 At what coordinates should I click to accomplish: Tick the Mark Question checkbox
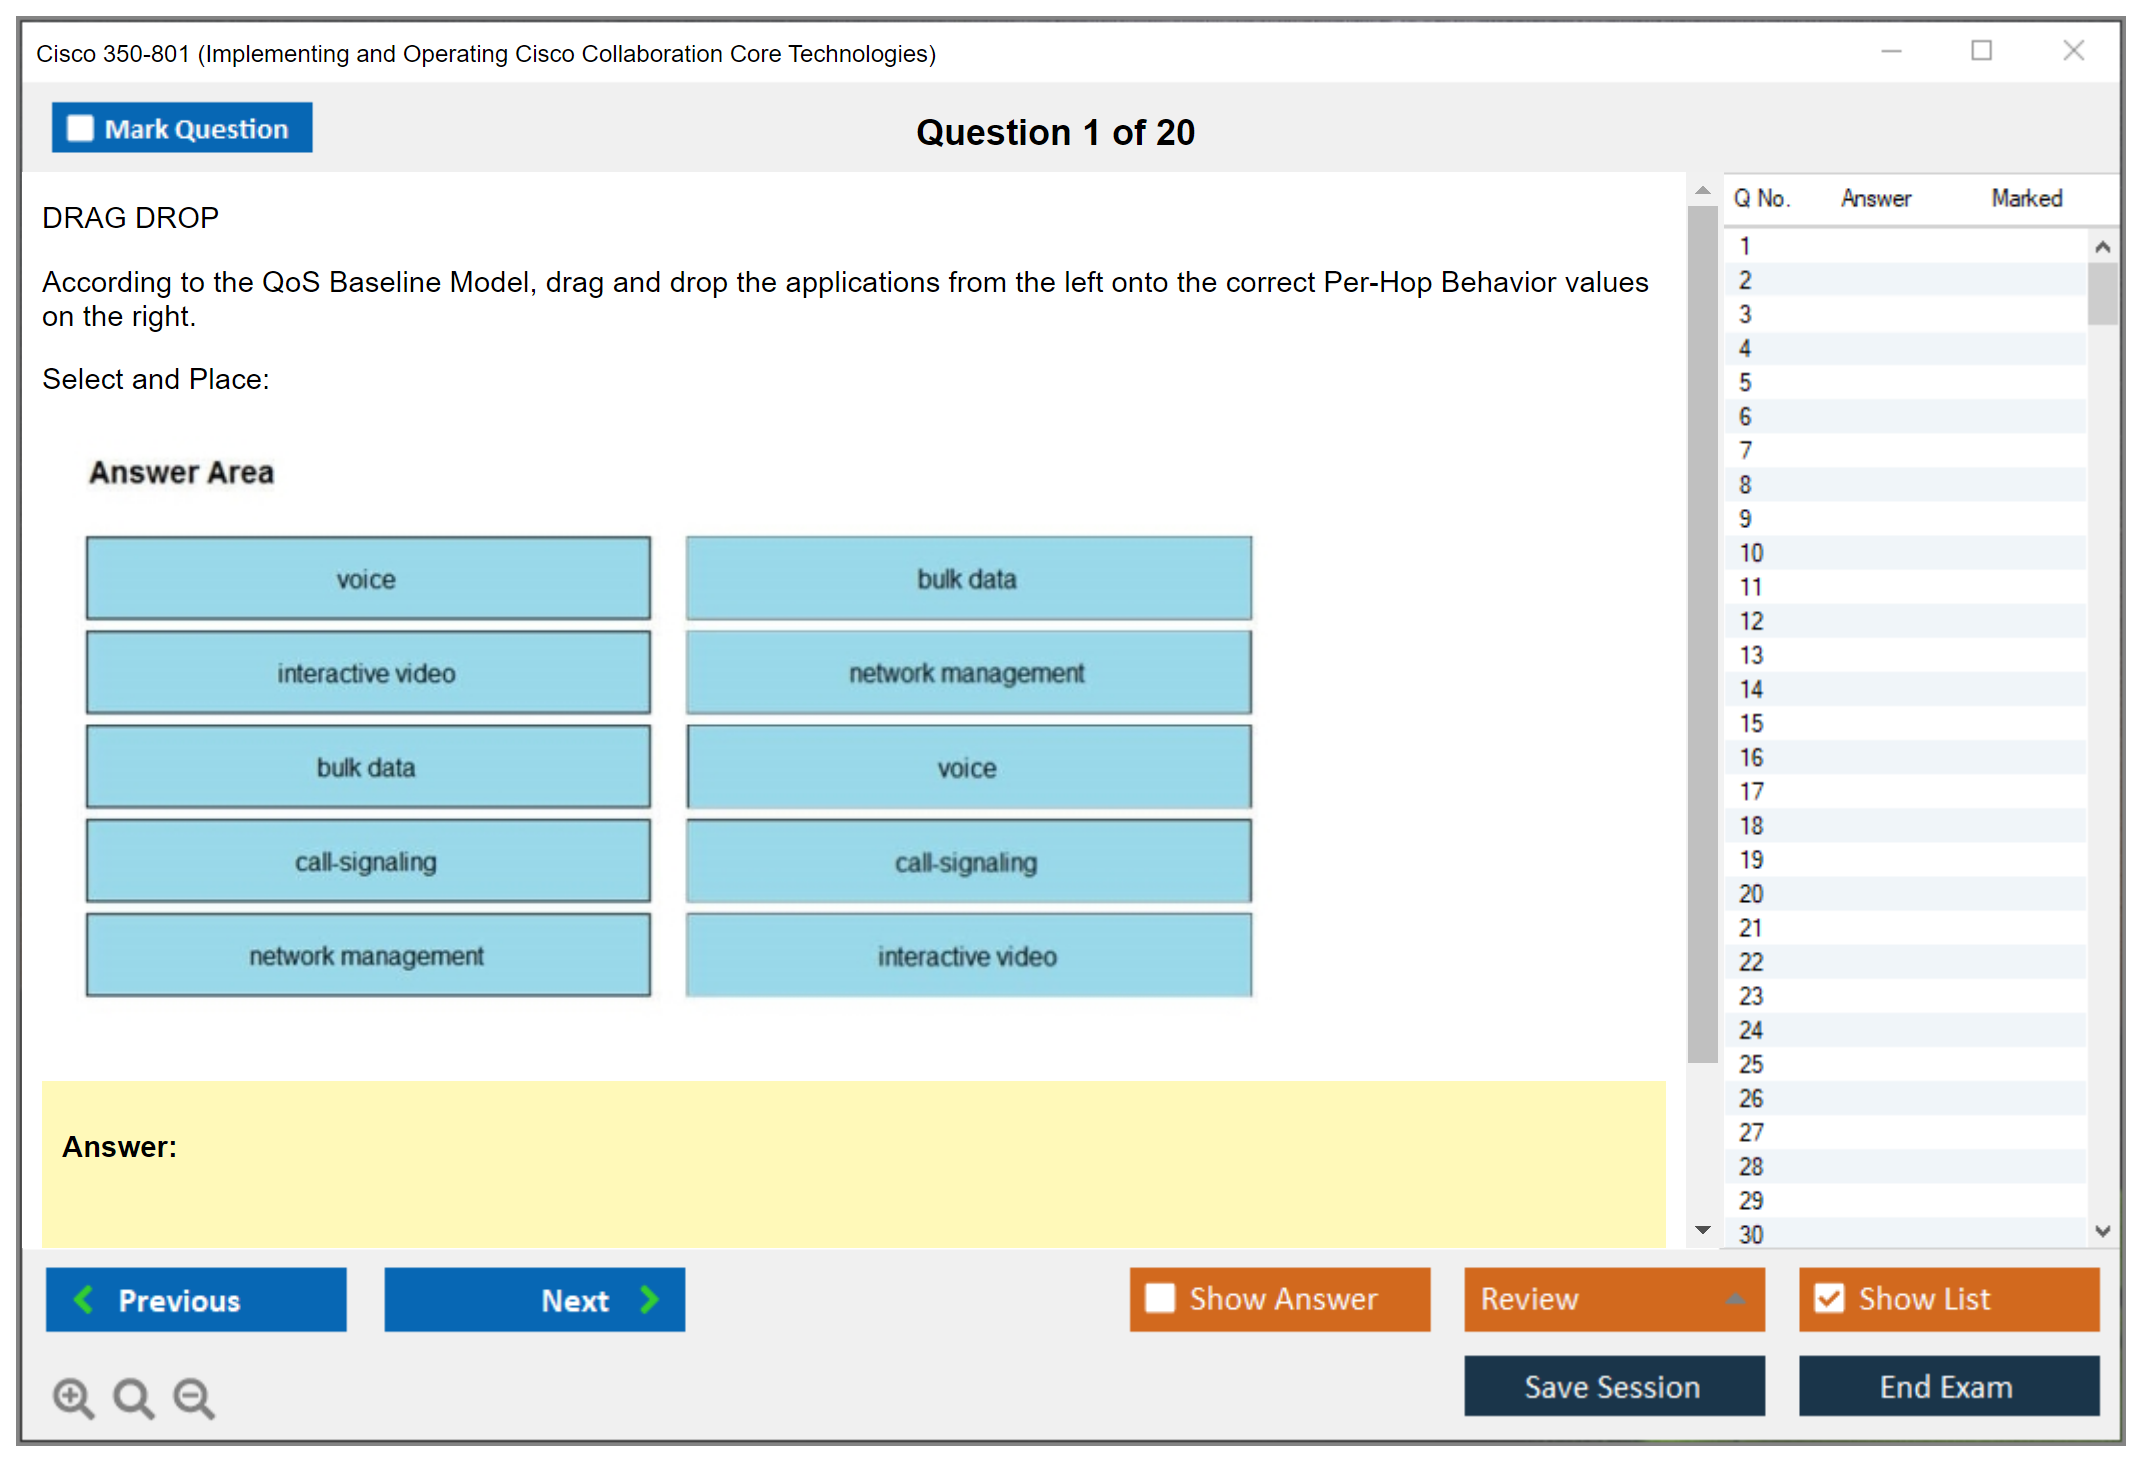80,129
